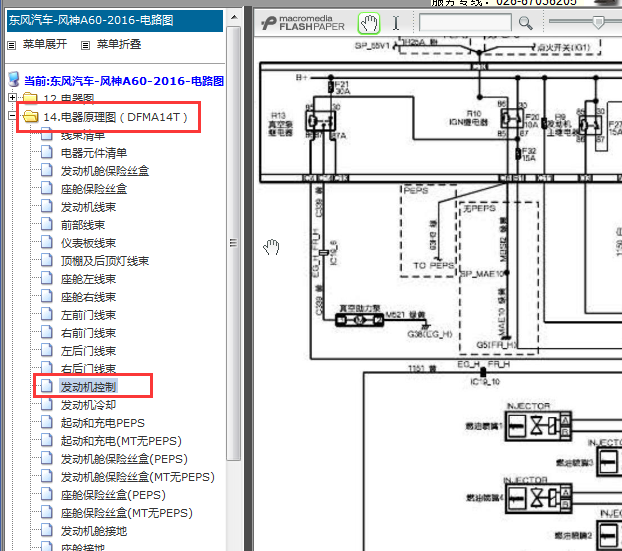Viewport: 622px width, 551px height.
Task: Click the FlashPaper search magnifier icon
Action: tap(525, 23)
